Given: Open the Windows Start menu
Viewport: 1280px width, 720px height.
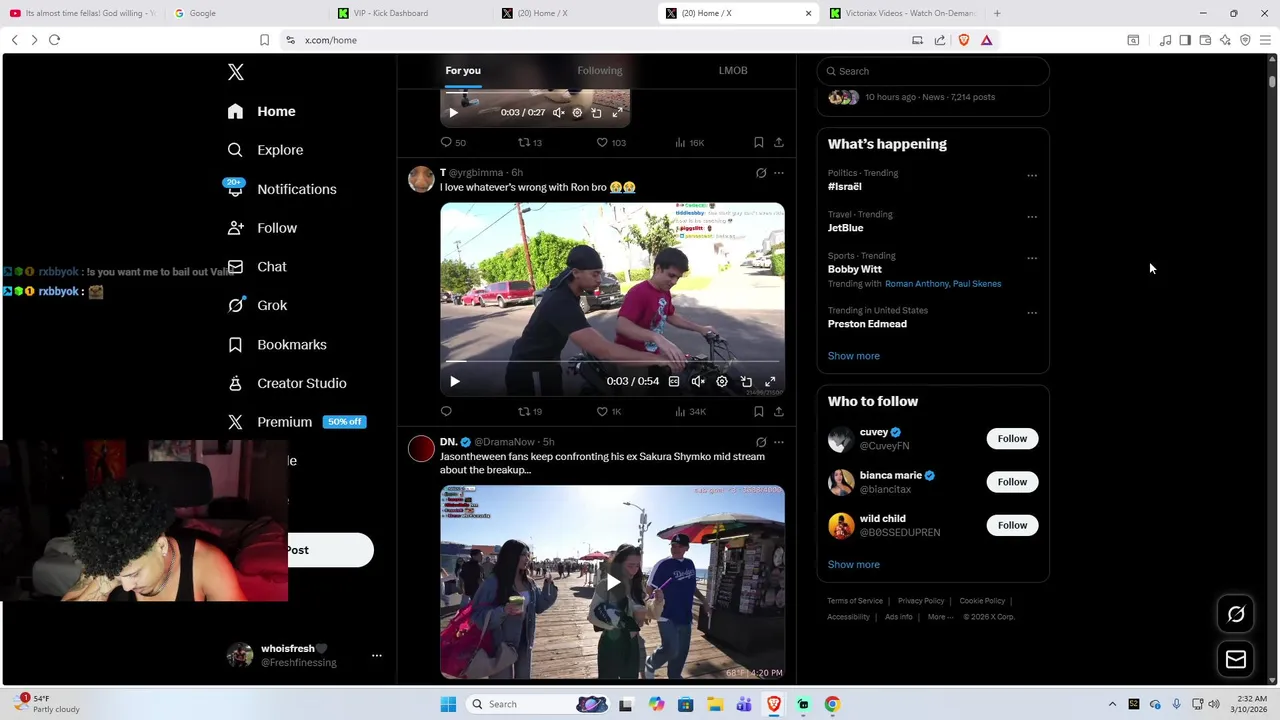Looking at the screenshot, I should [x=448, y=704].
